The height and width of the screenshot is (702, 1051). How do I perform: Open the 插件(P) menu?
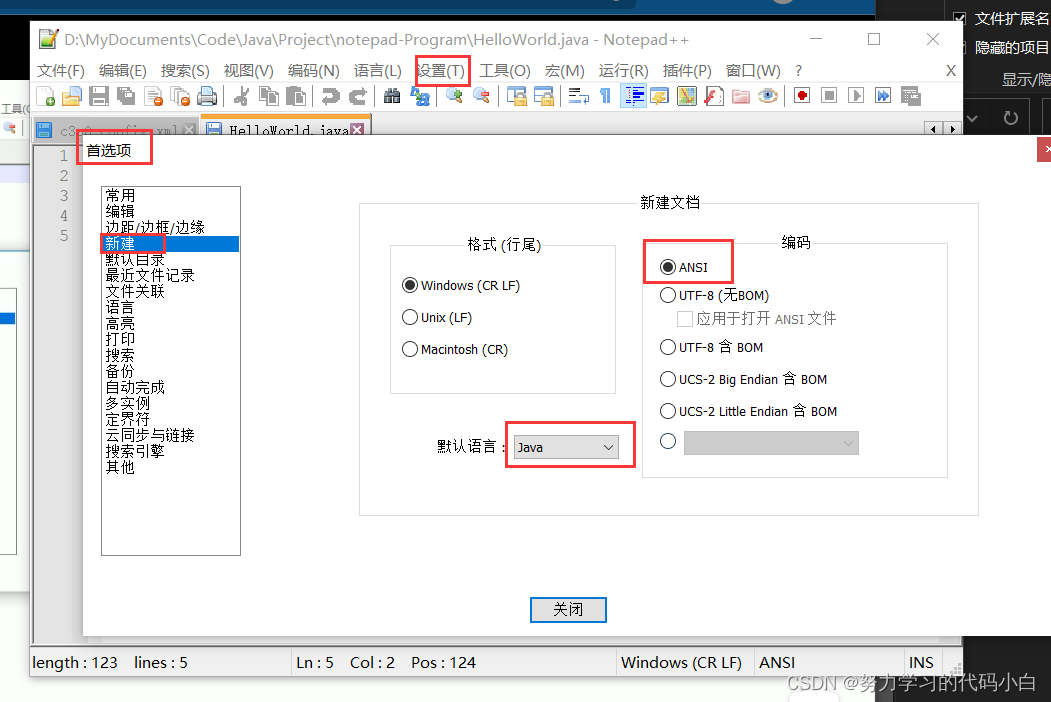[687, 71]
